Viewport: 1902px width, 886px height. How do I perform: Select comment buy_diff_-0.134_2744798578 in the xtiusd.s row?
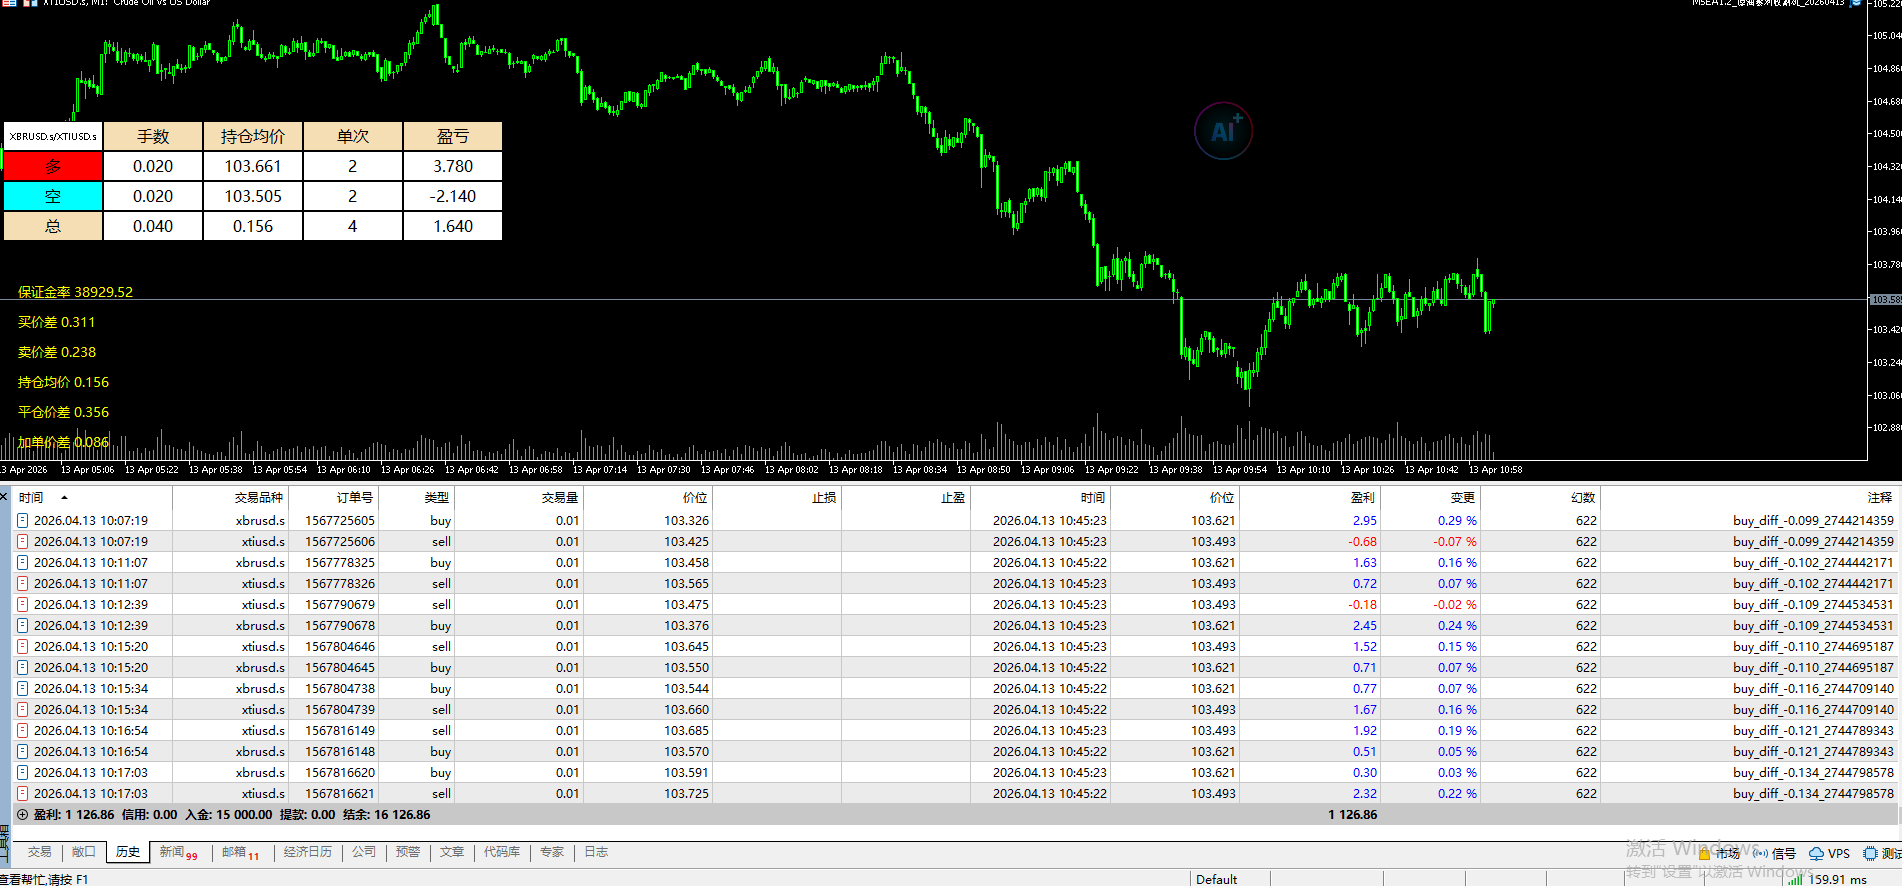point(1813,793)
